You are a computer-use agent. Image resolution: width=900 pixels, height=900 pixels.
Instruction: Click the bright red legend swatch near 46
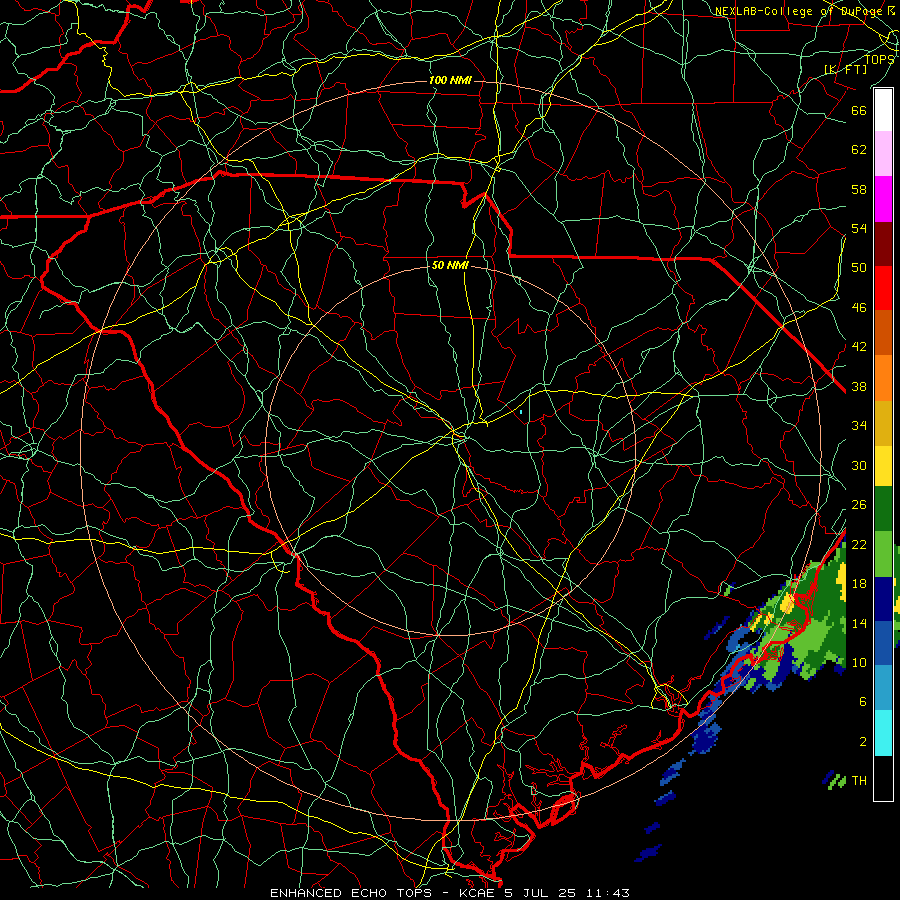click(x=883, y=288)
